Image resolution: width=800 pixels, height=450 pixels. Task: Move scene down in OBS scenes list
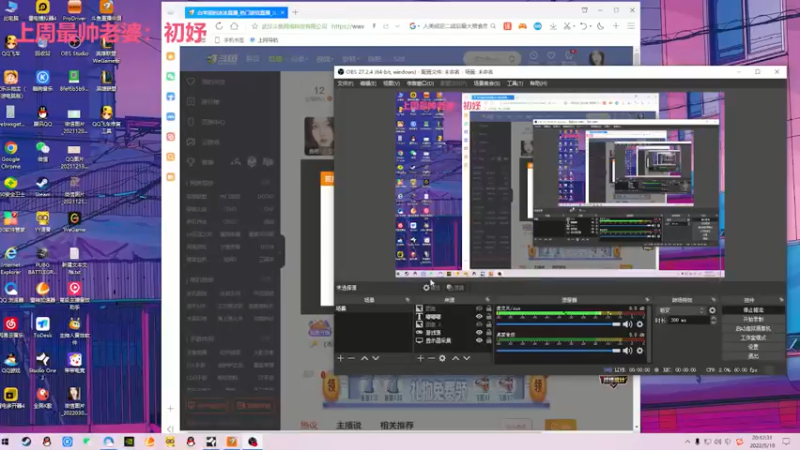[376, 358]
